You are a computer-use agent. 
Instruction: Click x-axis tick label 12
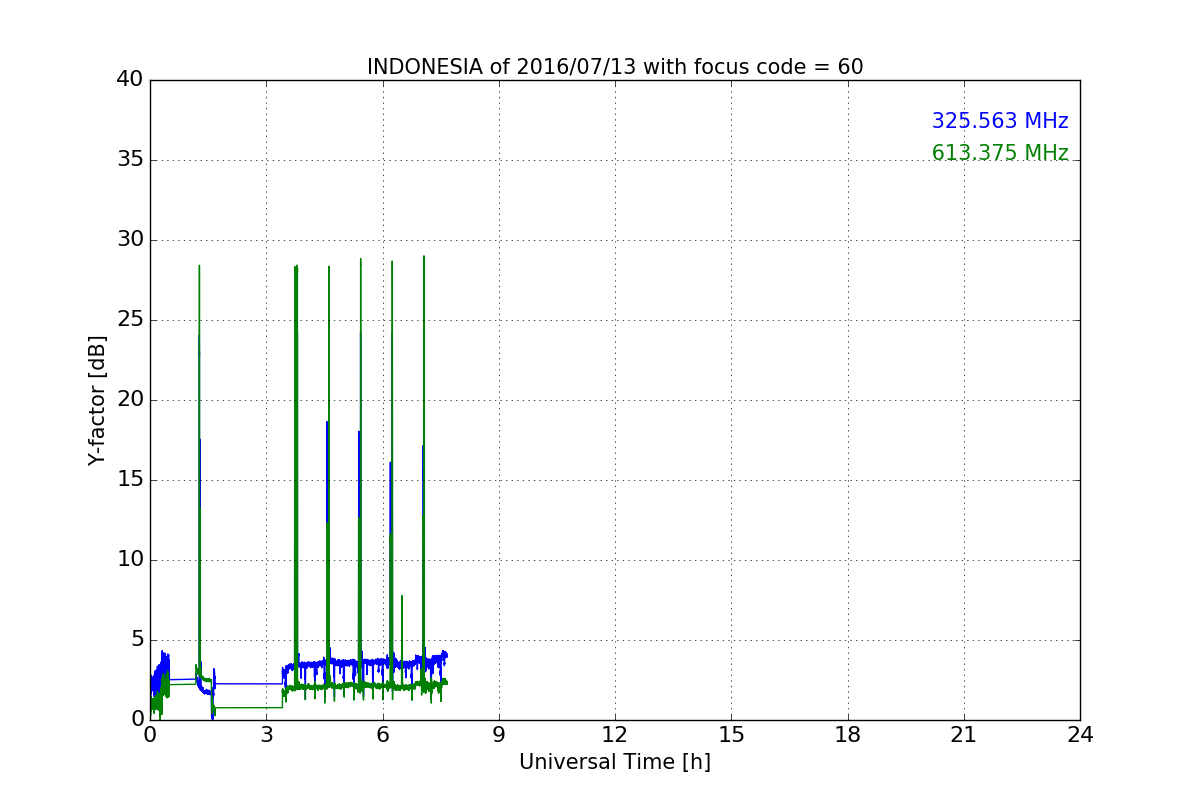pos(615,735)
